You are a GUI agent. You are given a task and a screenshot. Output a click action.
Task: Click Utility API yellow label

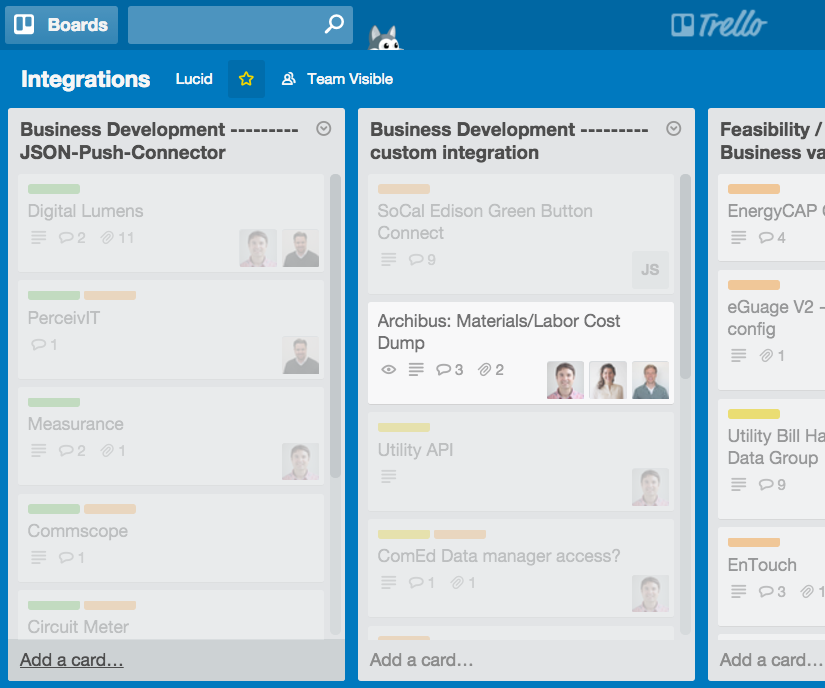pos(404,428)
